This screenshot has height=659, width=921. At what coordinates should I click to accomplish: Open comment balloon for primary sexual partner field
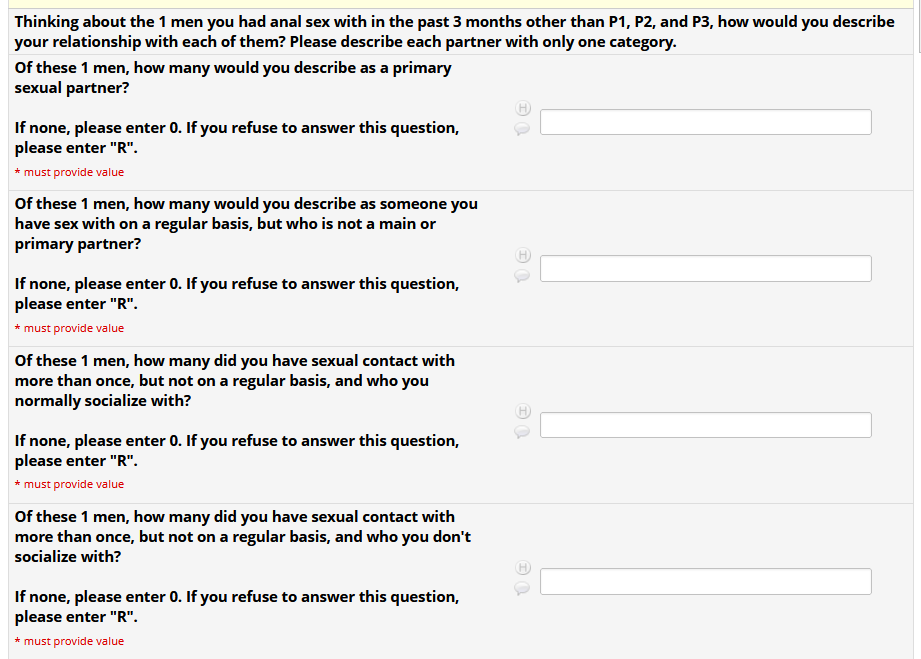tap(521, 129)
